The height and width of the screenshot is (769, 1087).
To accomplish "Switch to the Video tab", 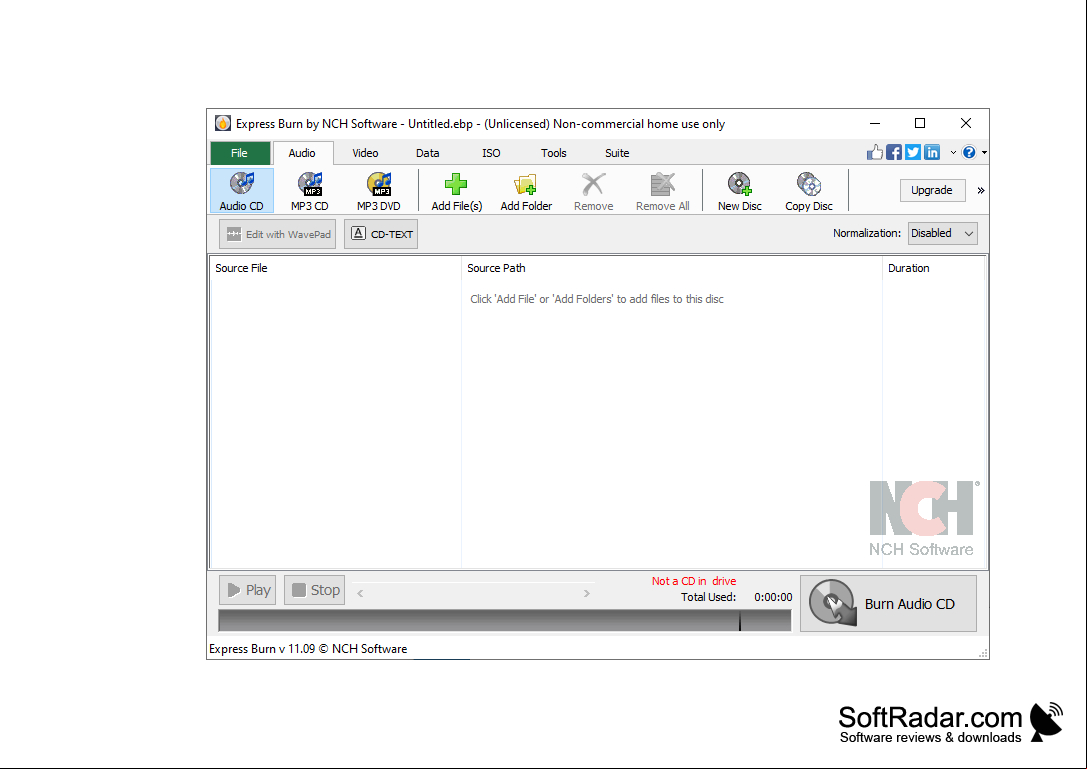I will pyautogui.click(x=365, y=153).
